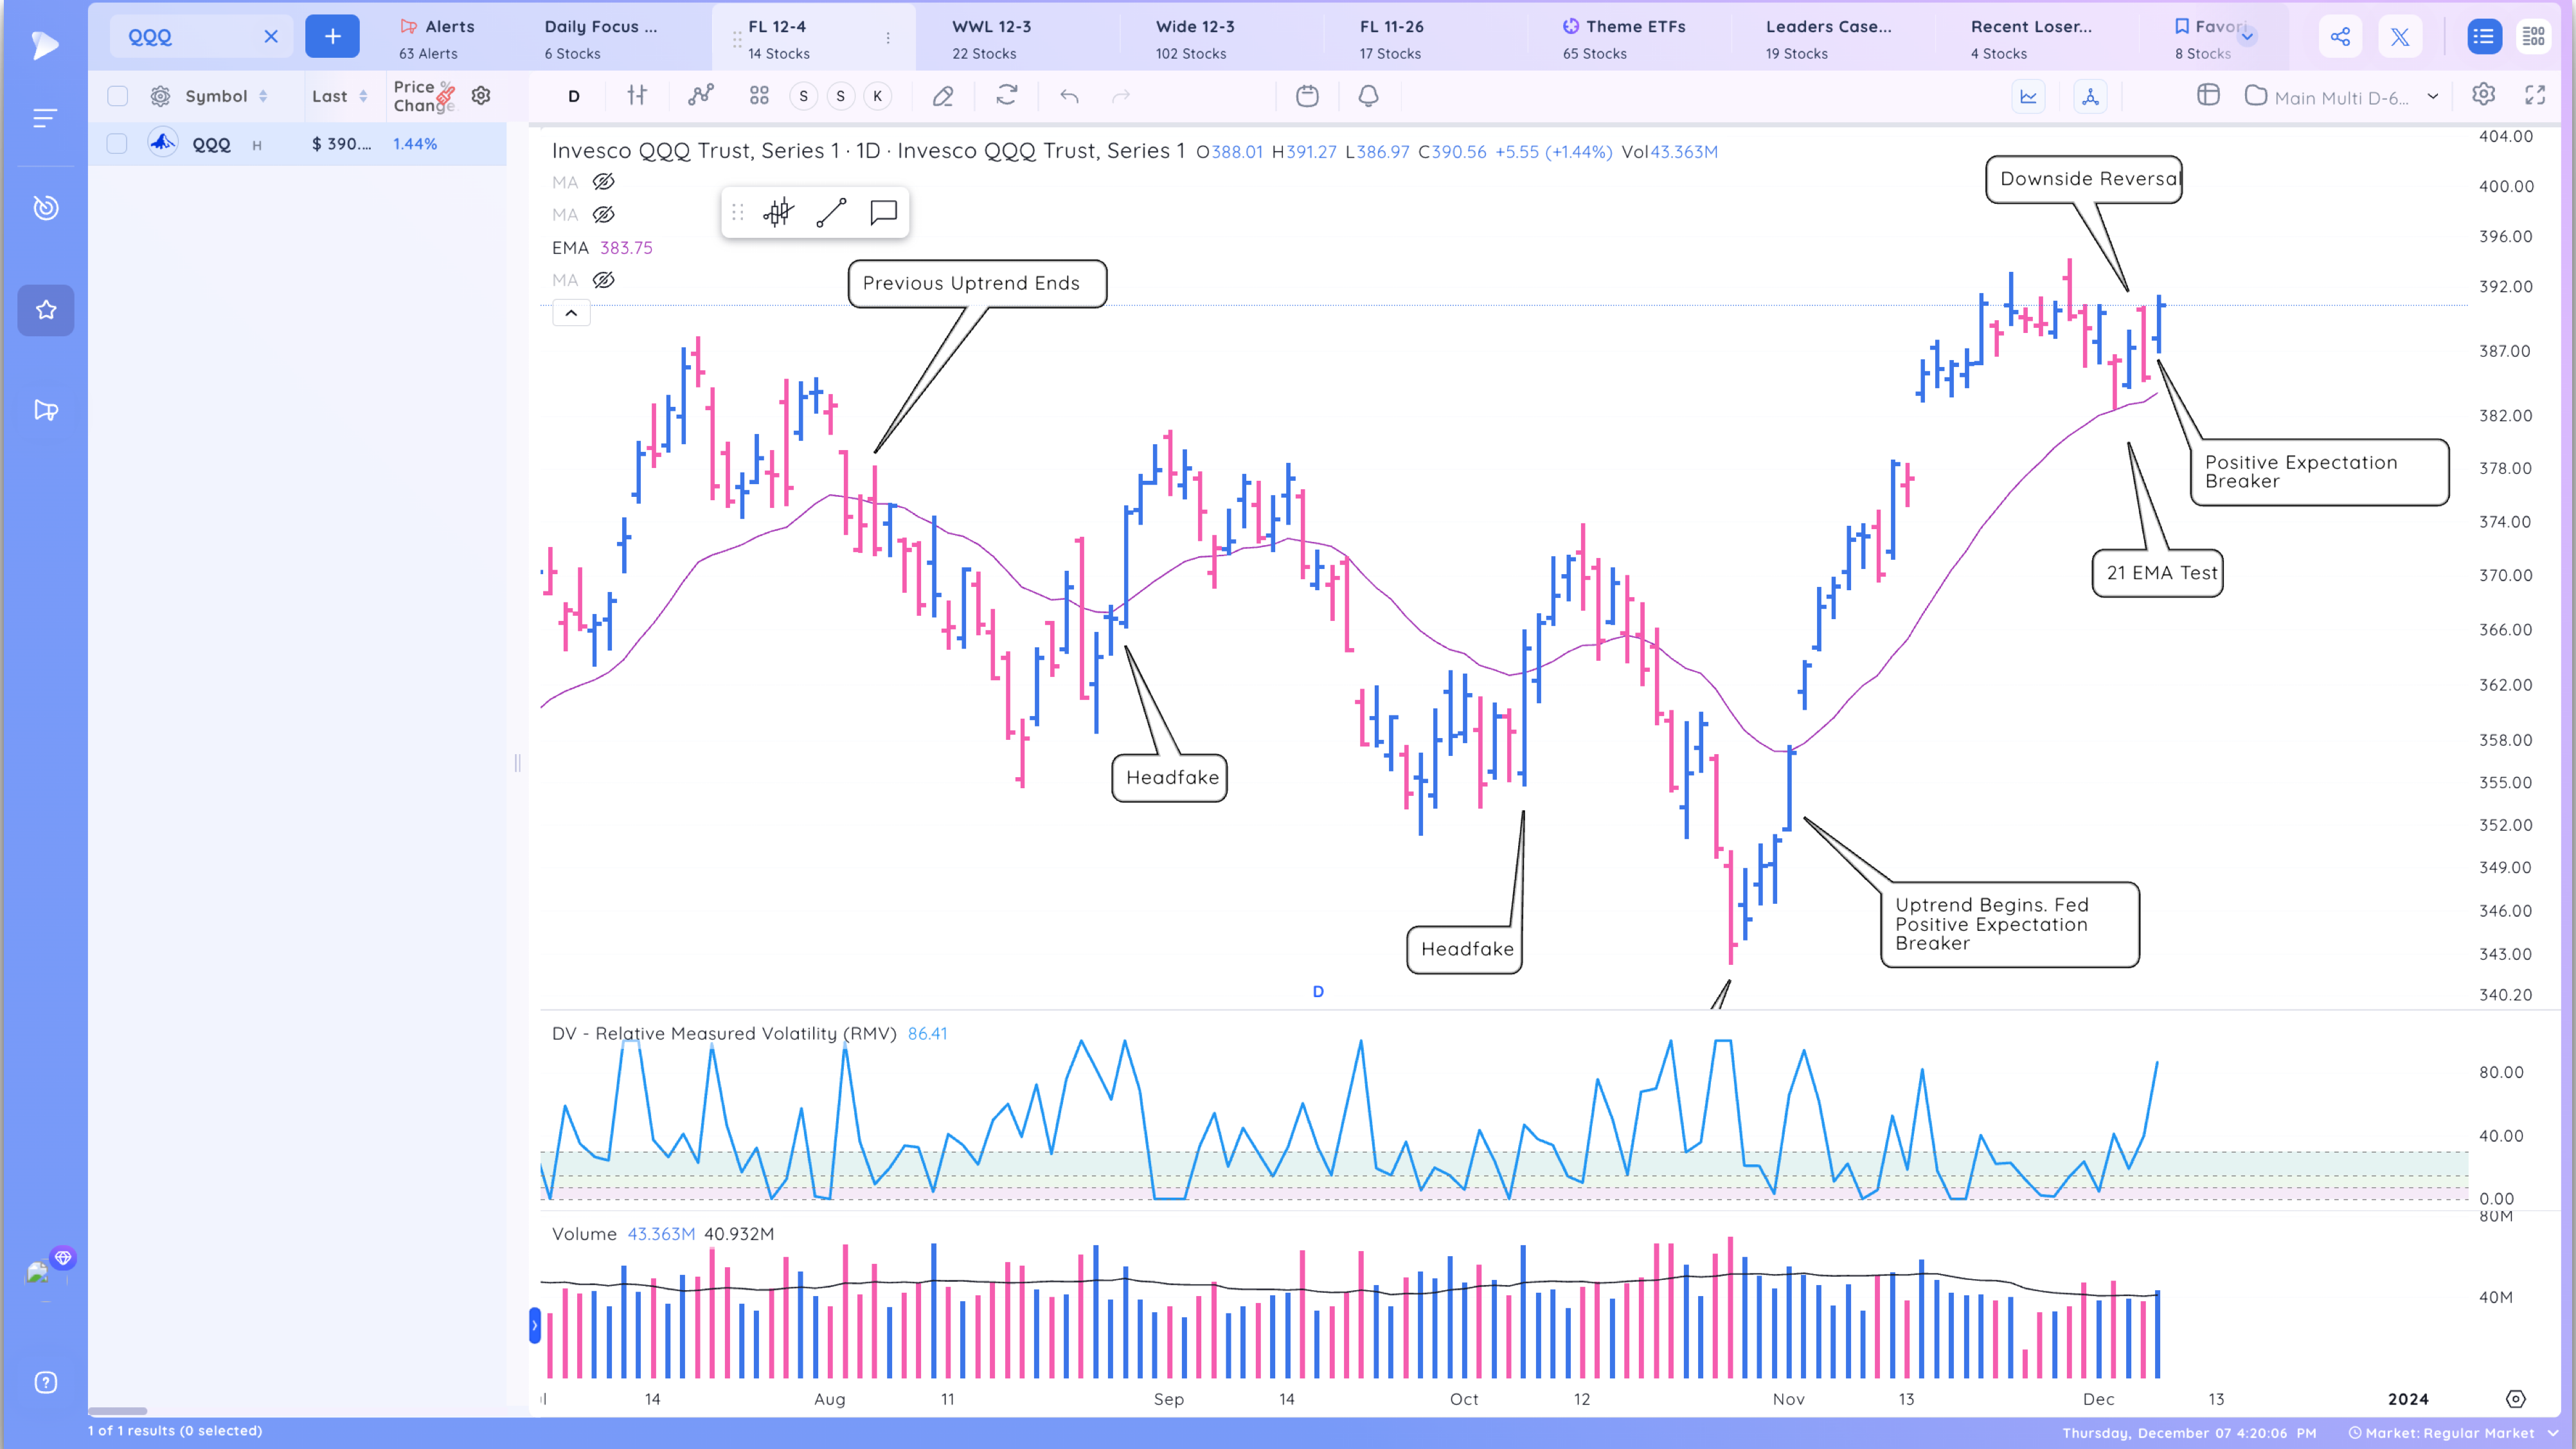
Task: Open table settings gear next to Price Change
Action: (x=481, y=96)
